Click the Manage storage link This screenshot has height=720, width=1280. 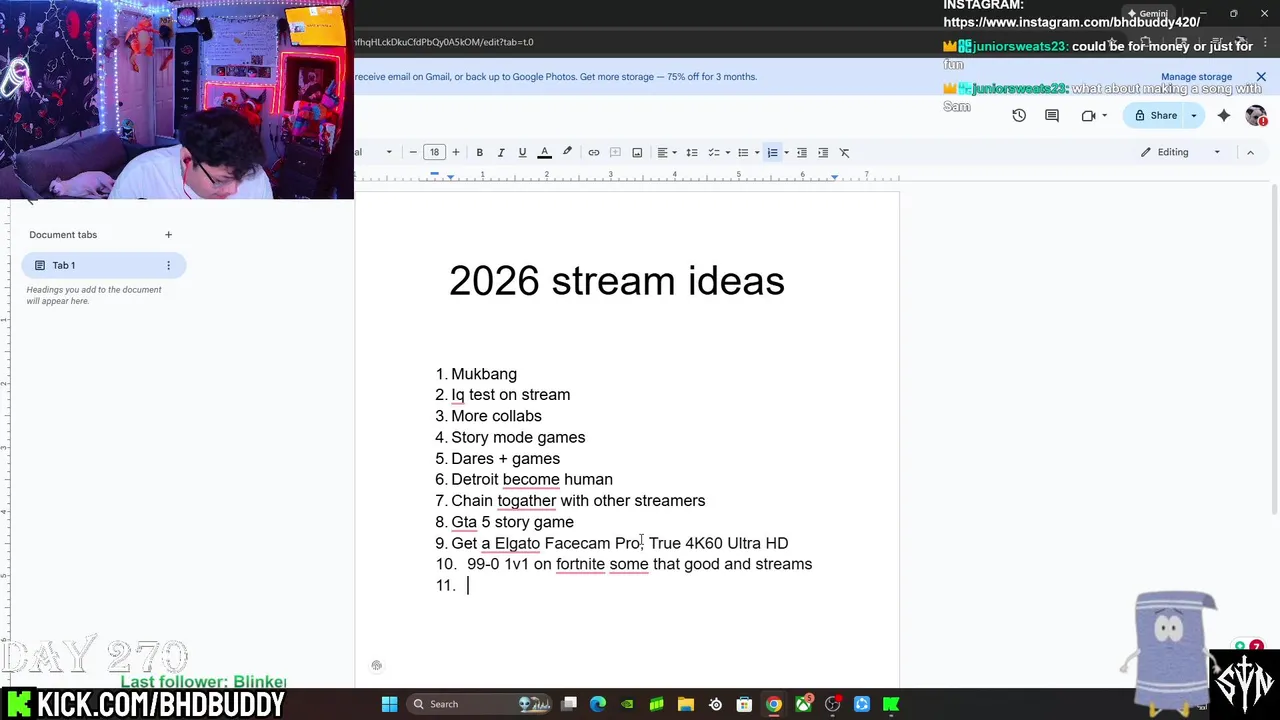point(1196,76)
